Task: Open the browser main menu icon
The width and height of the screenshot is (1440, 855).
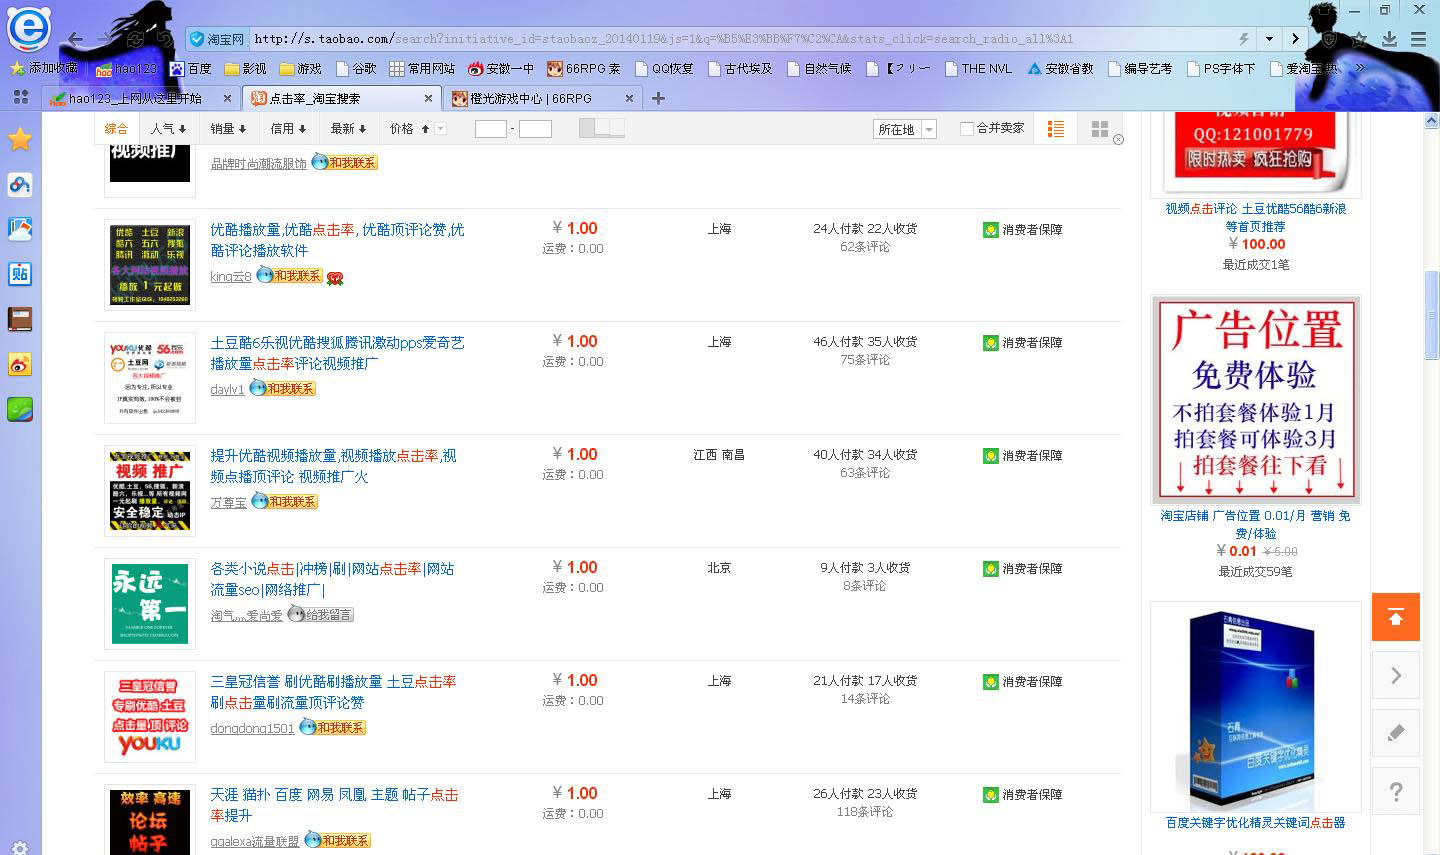Action: point(1418,39)
